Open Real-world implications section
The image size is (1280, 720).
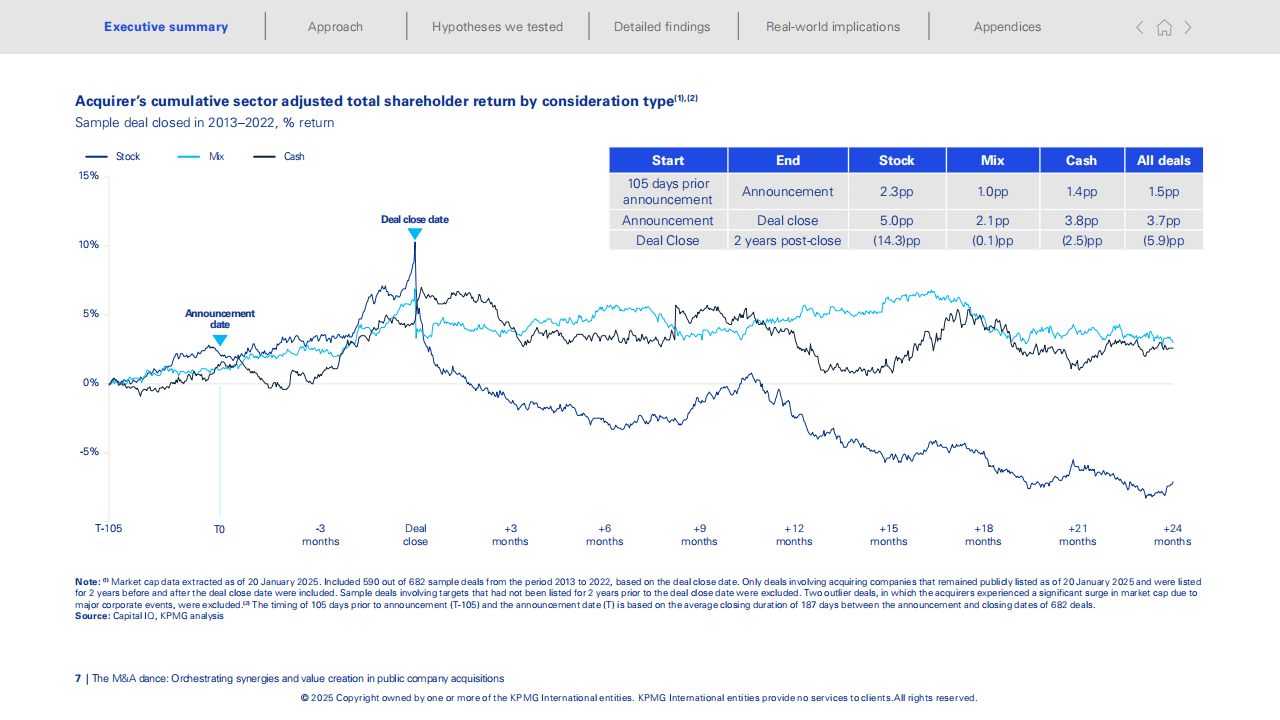pos(833,27)
